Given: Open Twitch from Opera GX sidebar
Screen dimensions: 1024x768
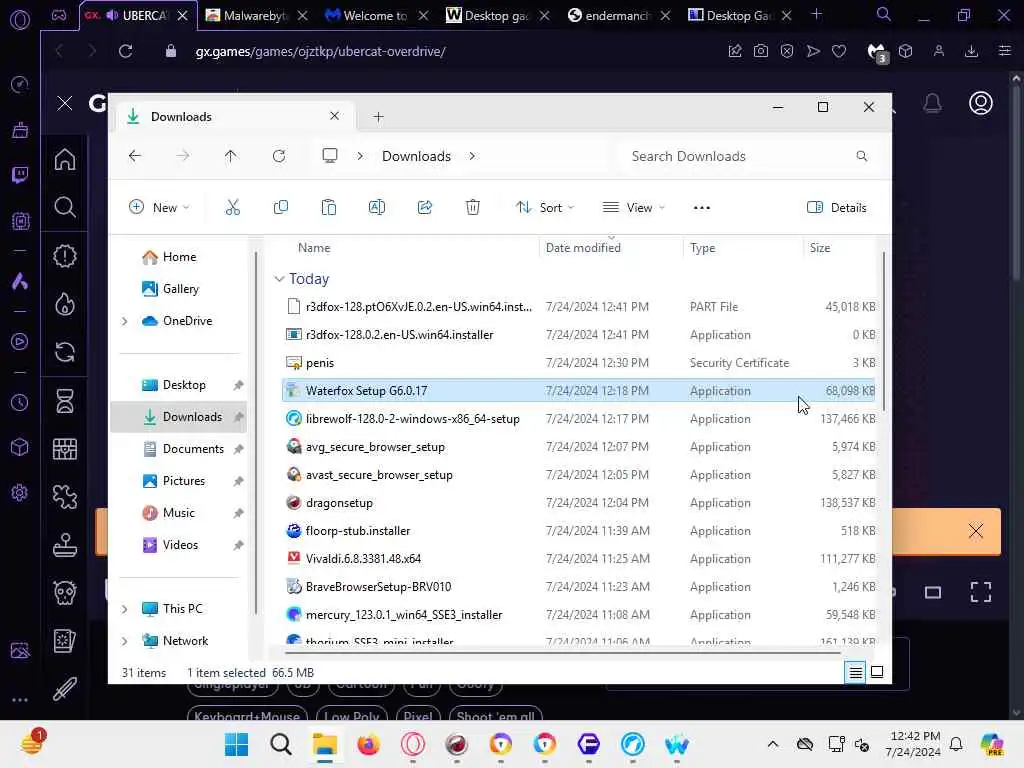Looking at the screenshot, I should (x=20, y=174).
